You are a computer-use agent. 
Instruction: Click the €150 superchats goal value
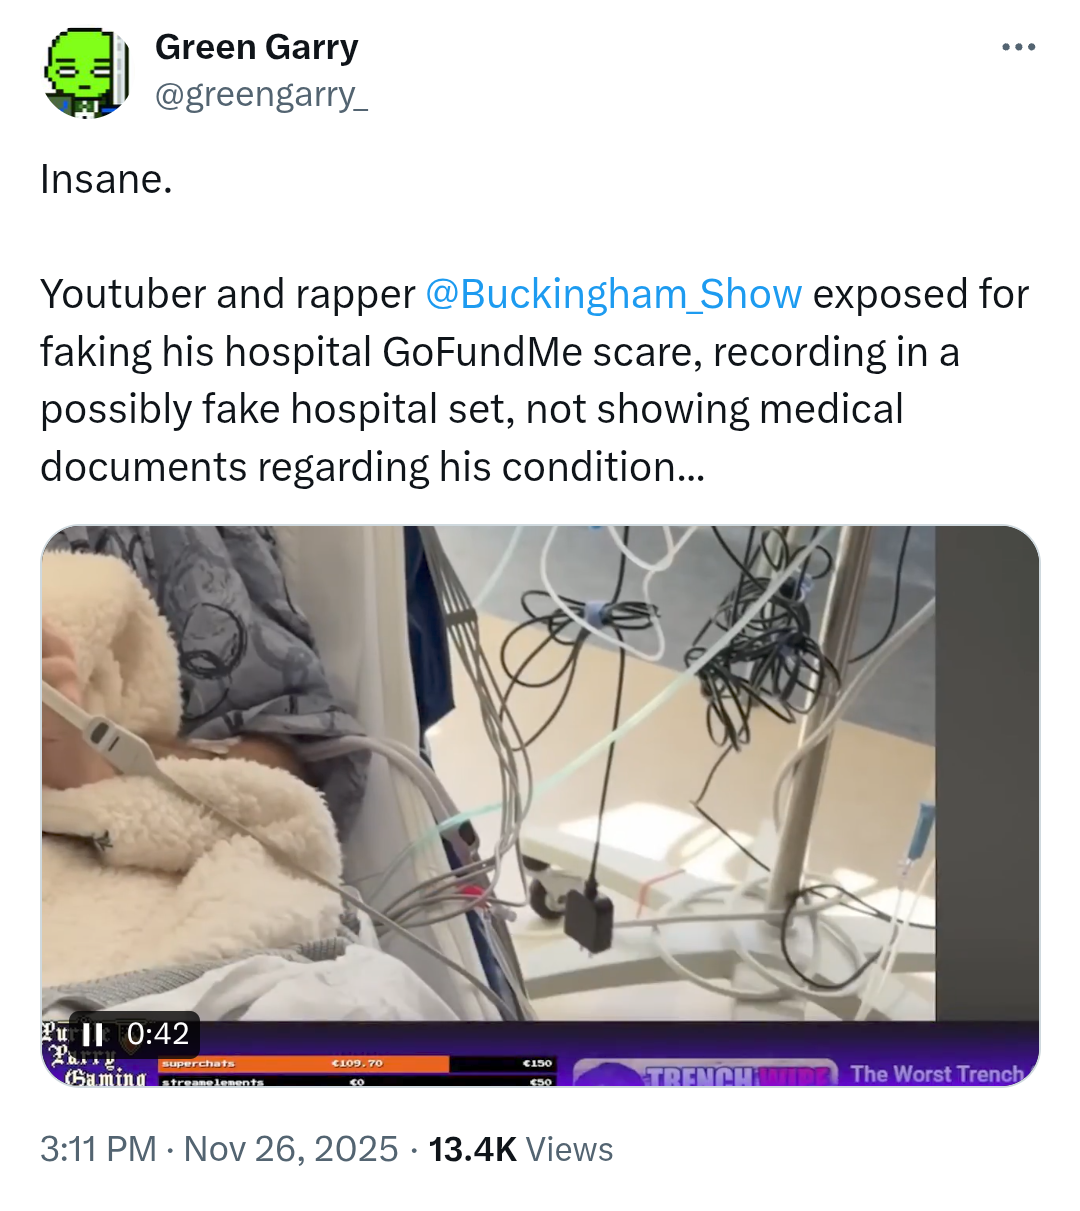[538, 1064]
